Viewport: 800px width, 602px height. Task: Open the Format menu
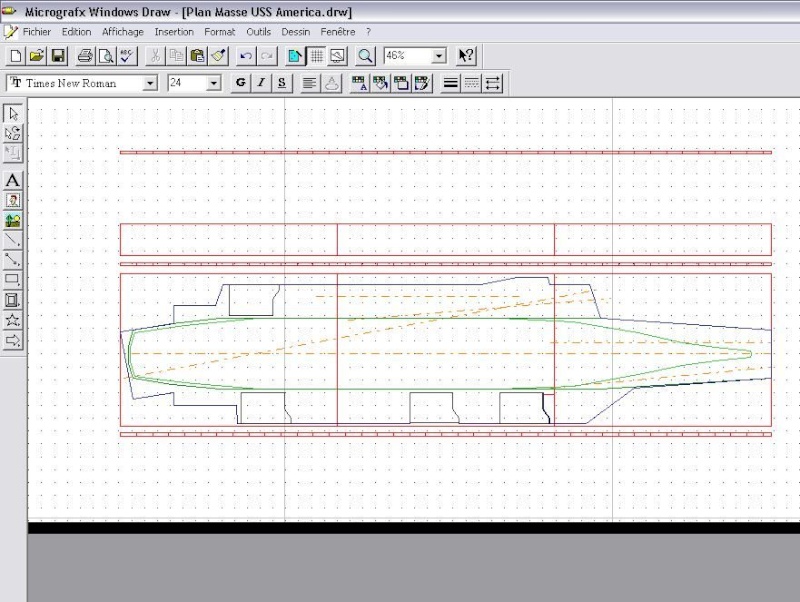219,32
